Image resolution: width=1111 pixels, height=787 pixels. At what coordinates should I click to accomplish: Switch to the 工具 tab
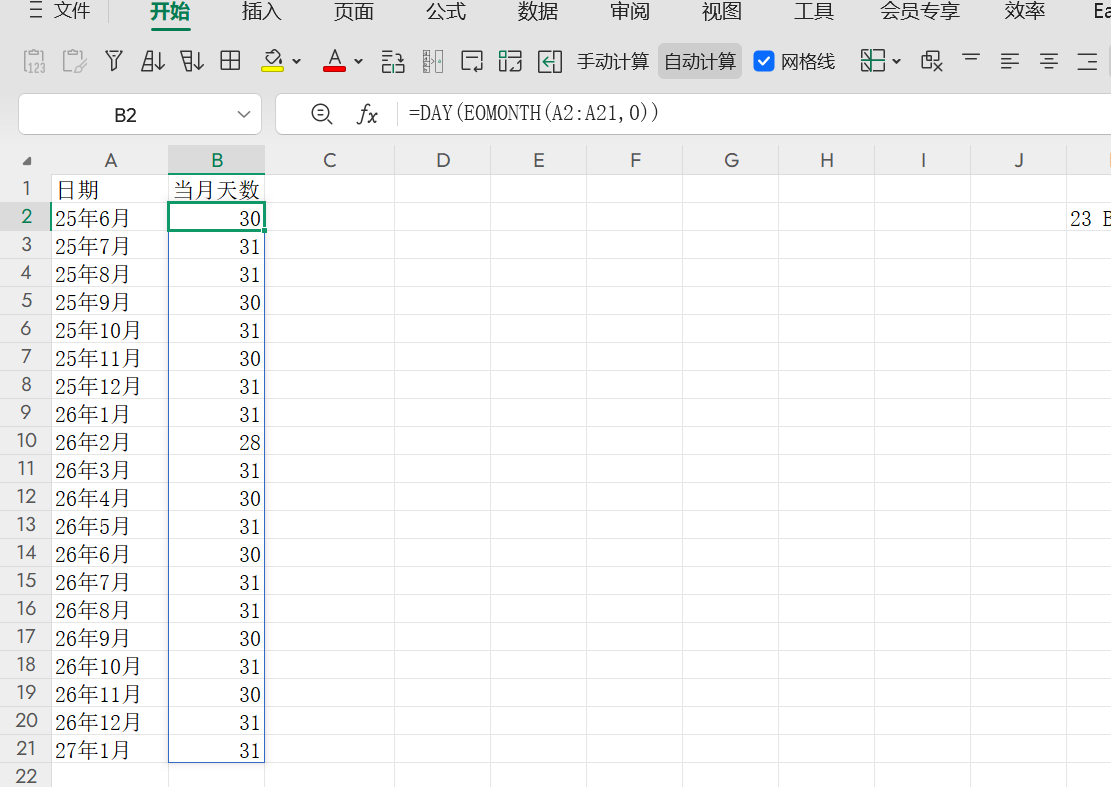coord(814,11)
